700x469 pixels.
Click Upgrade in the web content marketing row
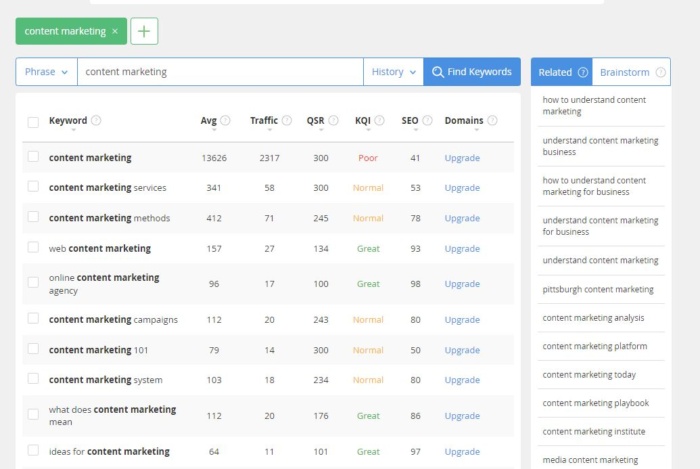coord(462,249)
